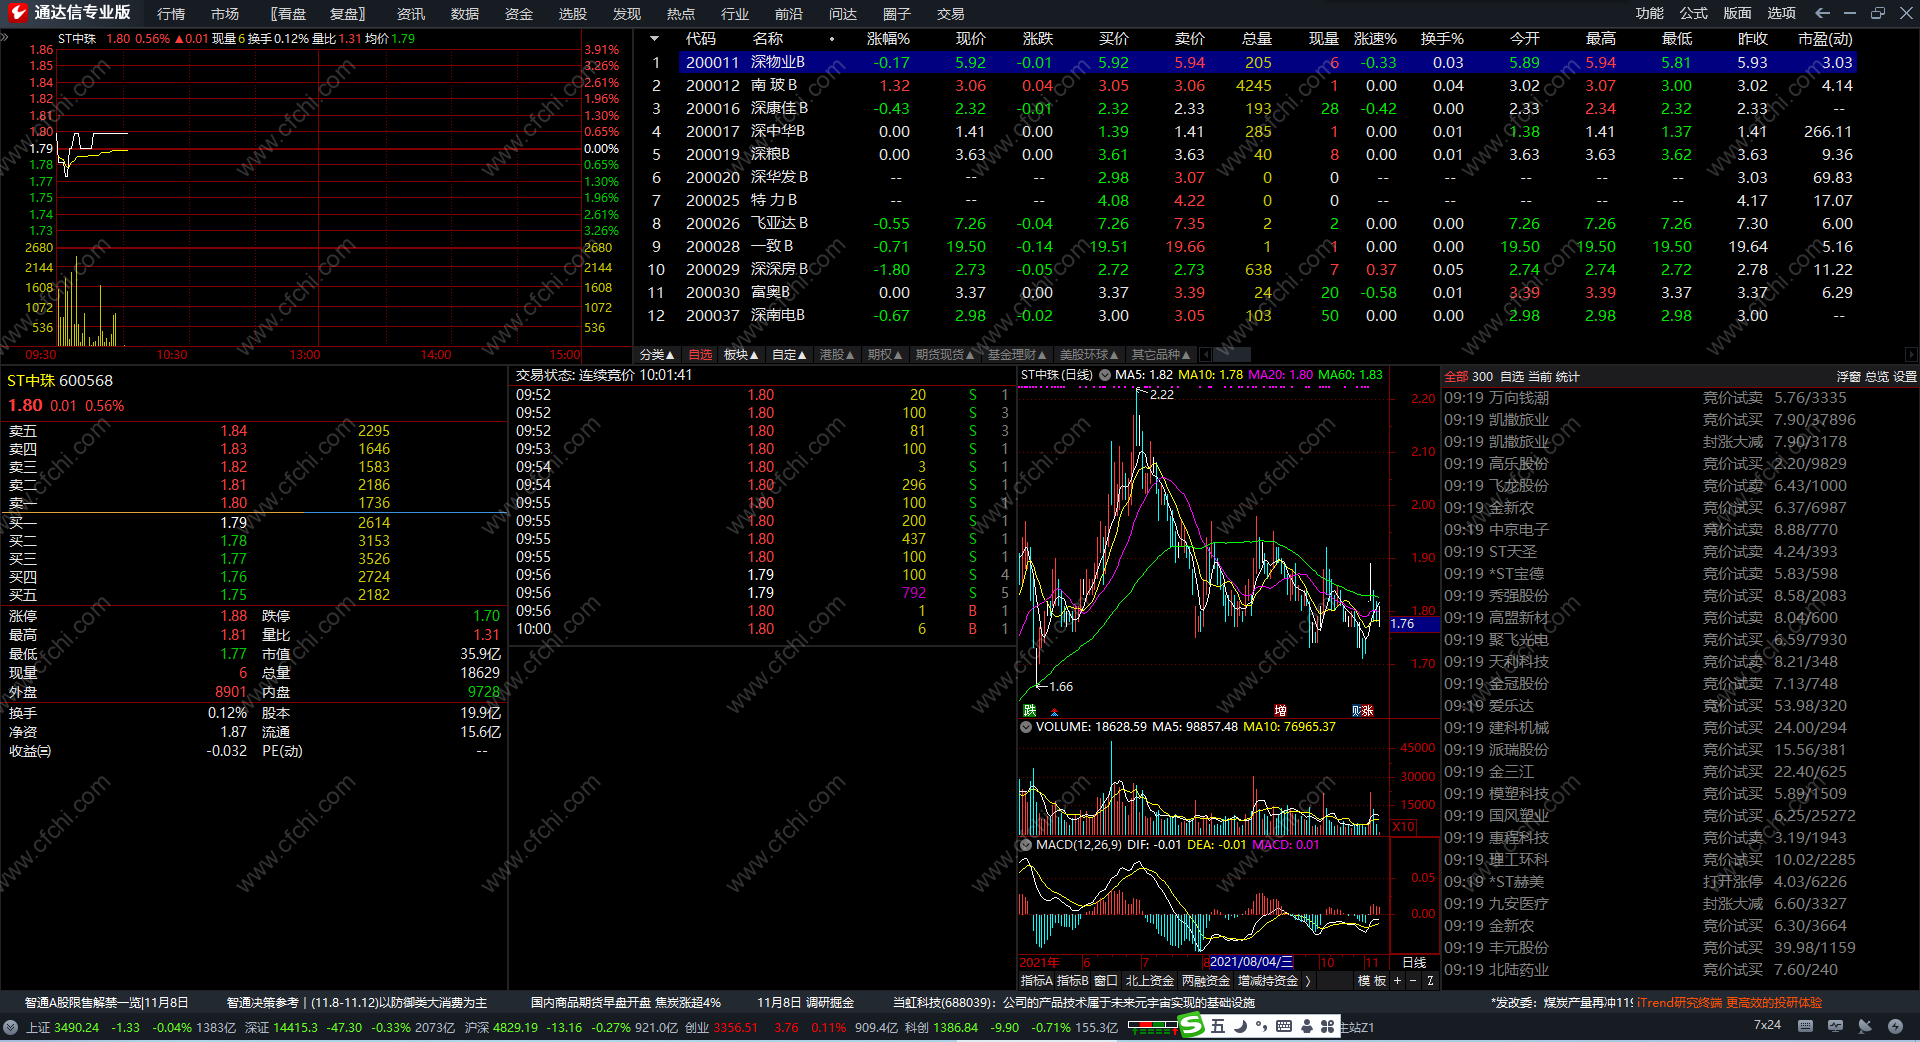Screen dimensions: 1920x1042
Task: Open ST中珠 daily chart dropdown arrow
Action: (1105, 375)
